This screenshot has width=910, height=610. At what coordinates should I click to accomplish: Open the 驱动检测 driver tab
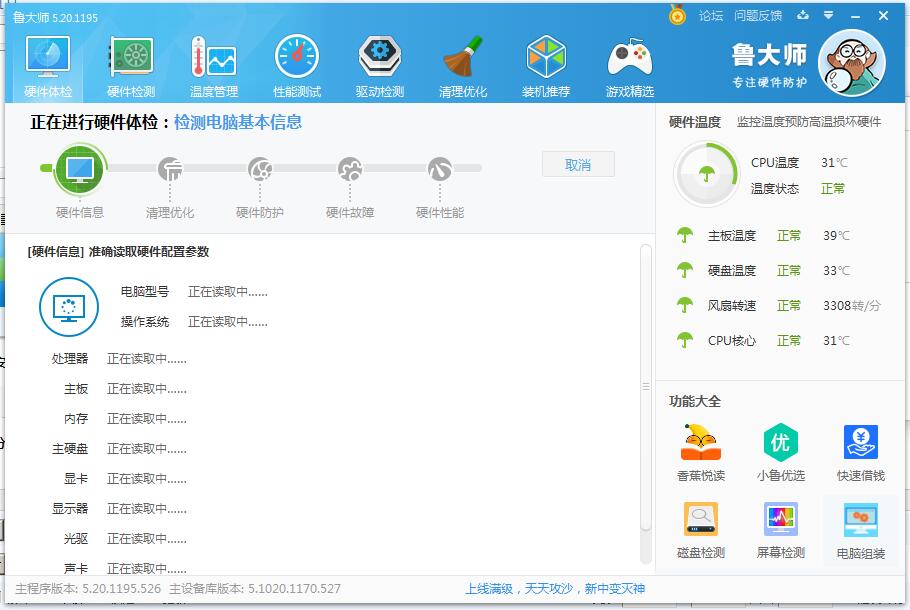click(380, 67)
